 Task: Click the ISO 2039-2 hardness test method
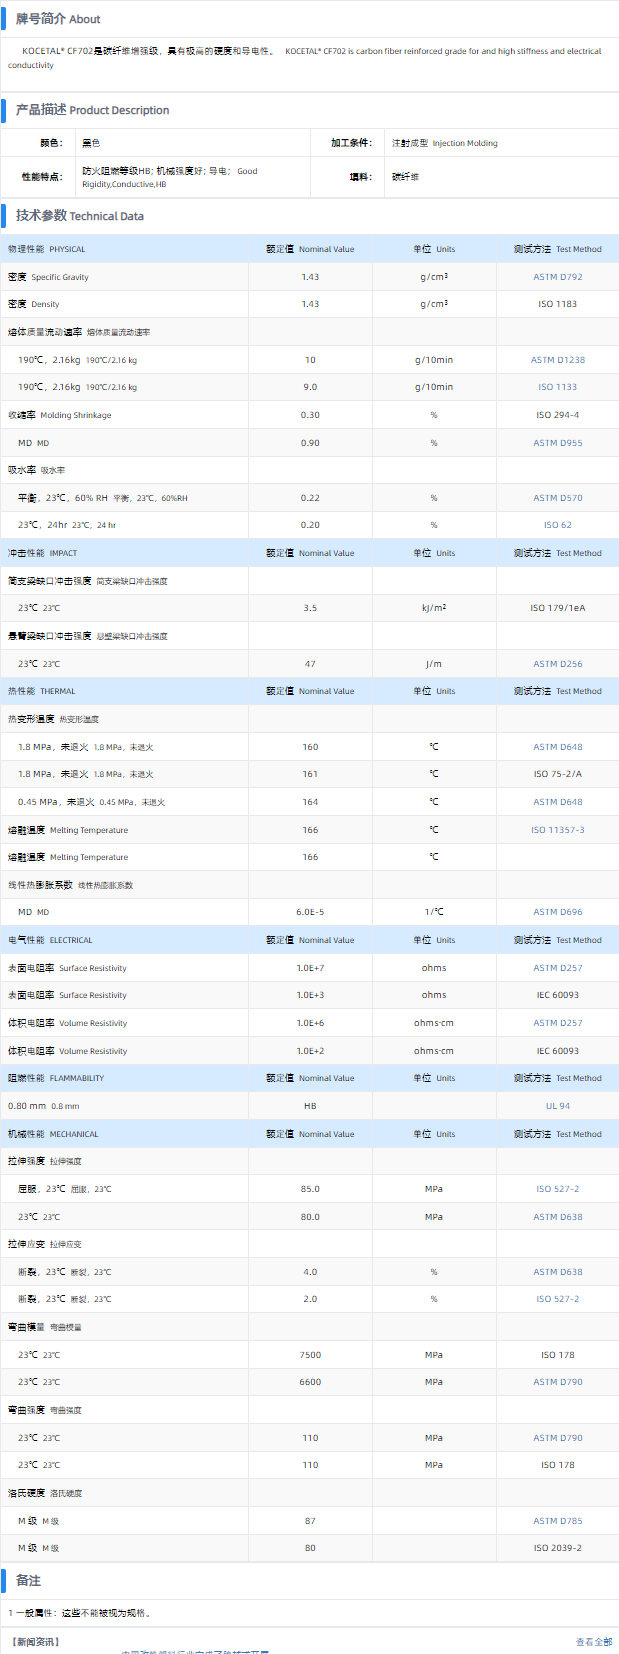coord(557,1548)
